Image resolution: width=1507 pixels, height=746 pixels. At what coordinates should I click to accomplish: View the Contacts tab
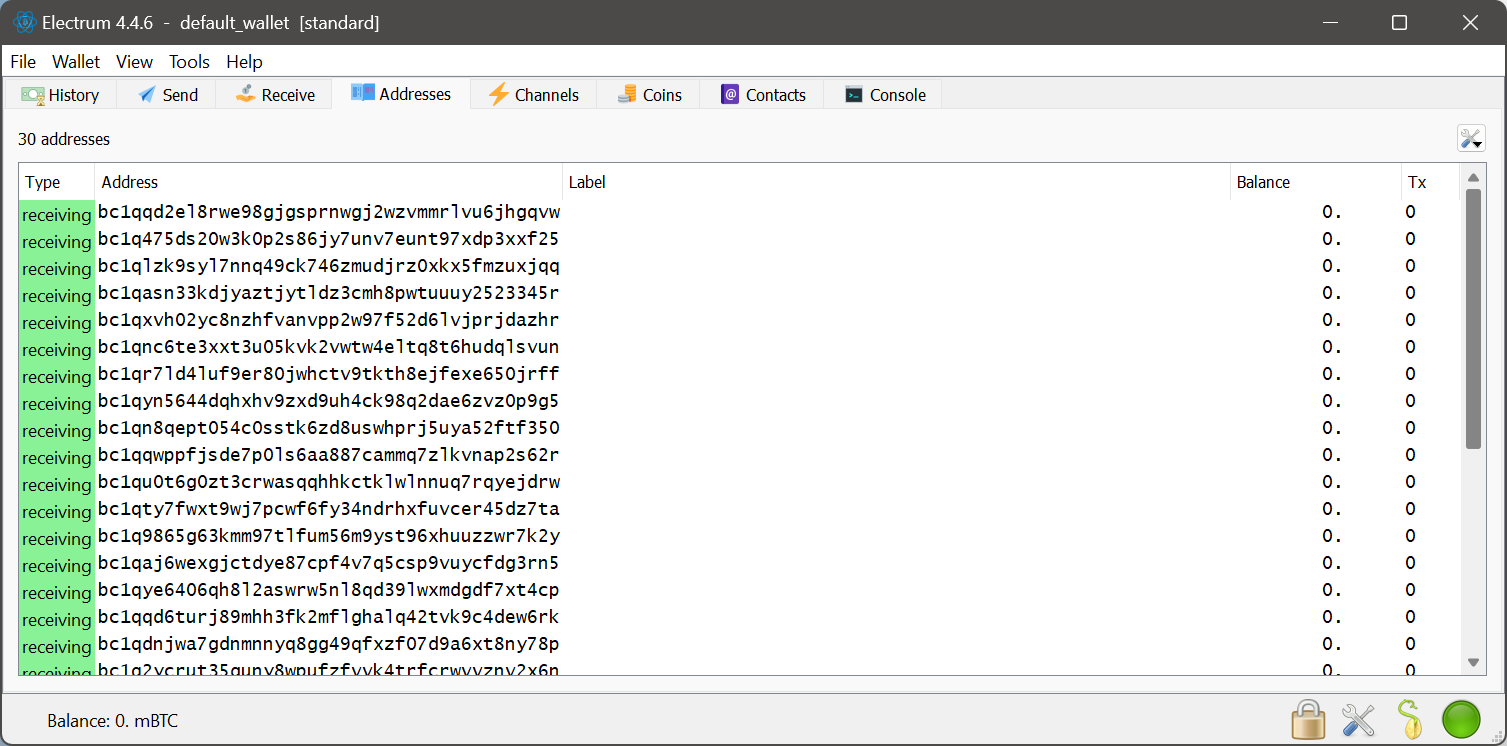tap(763, 95)
